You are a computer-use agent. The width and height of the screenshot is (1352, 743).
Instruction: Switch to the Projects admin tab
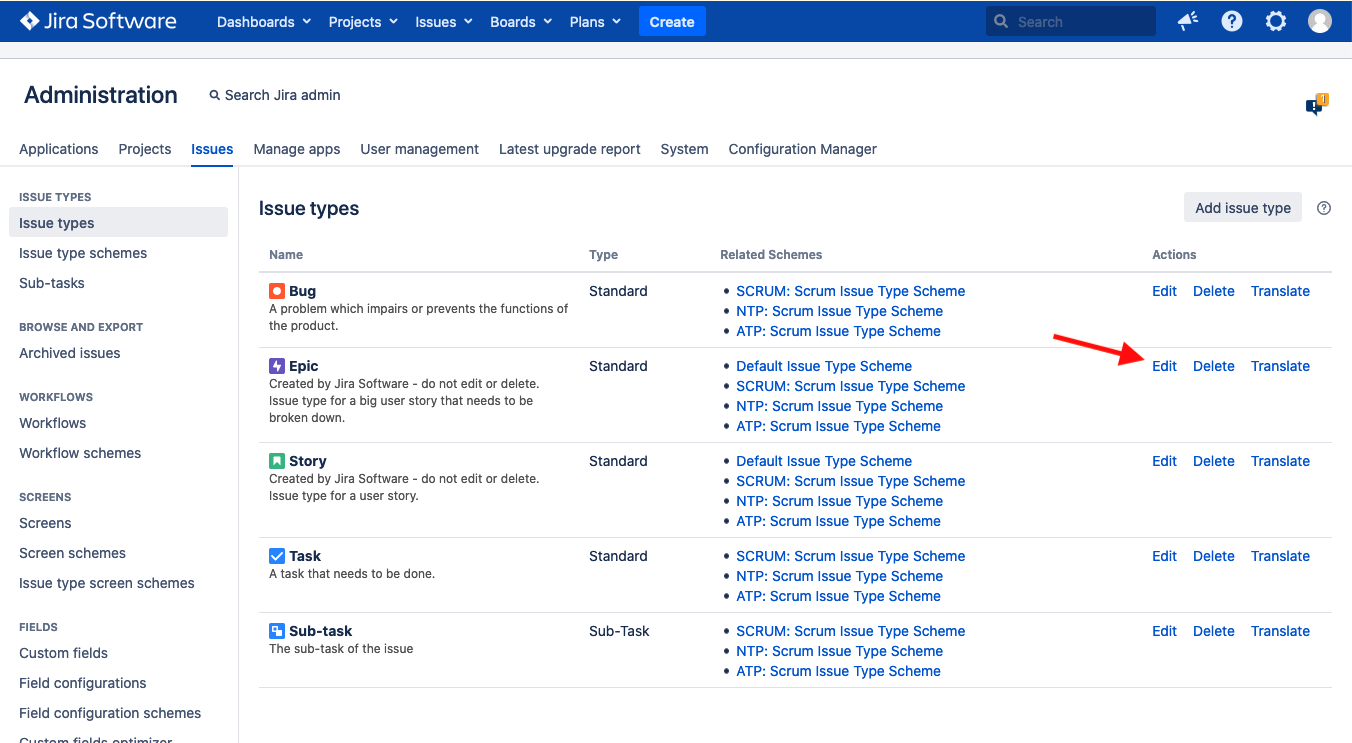tap(145, 149)
